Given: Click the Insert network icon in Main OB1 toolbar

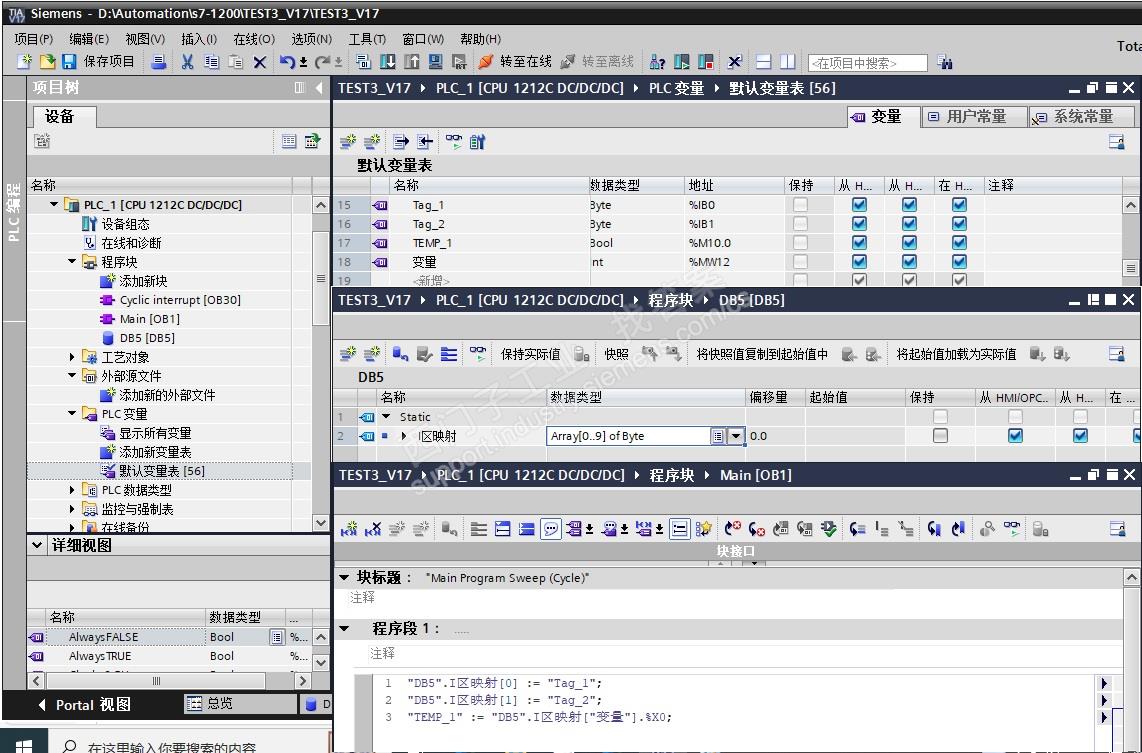Looking at the screenshot, I should (x=349, y=529).
